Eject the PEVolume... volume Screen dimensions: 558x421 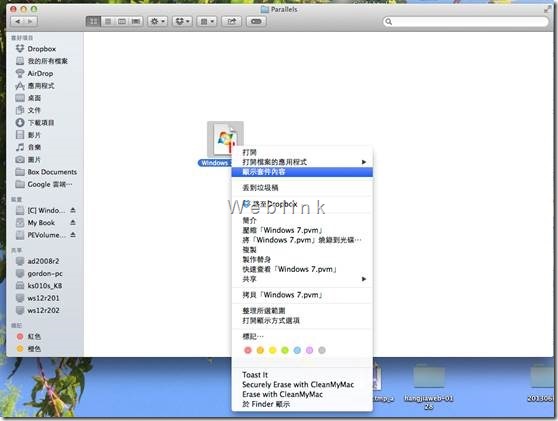coord(73,235)
